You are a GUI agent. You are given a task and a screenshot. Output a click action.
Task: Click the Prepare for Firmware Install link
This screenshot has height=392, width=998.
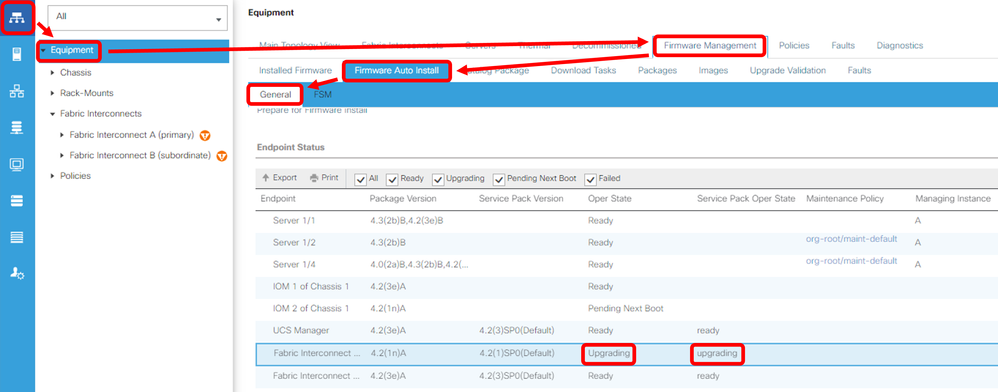coord(312,111)
